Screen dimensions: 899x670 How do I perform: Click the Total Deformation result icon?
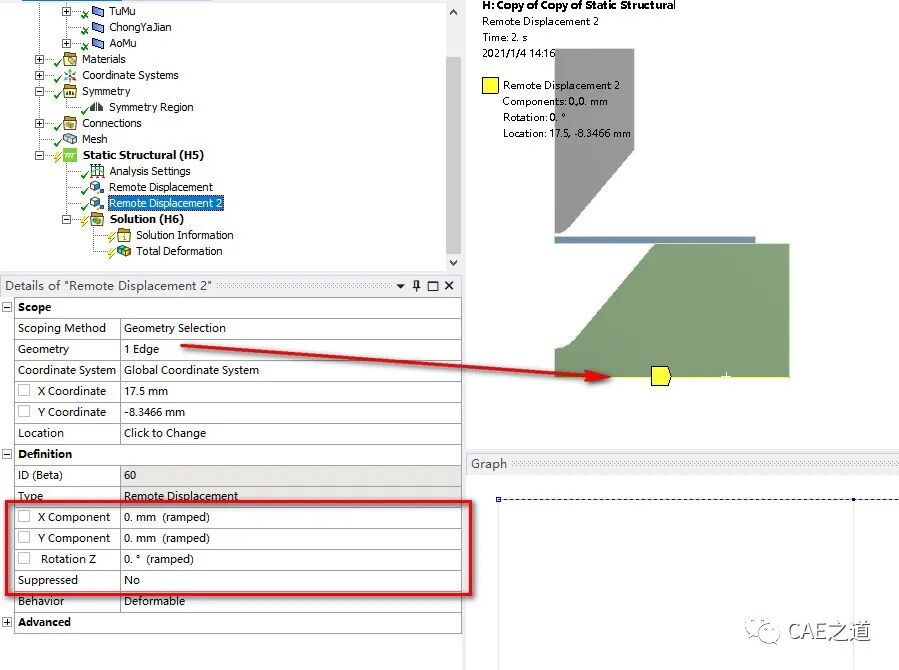124,251
